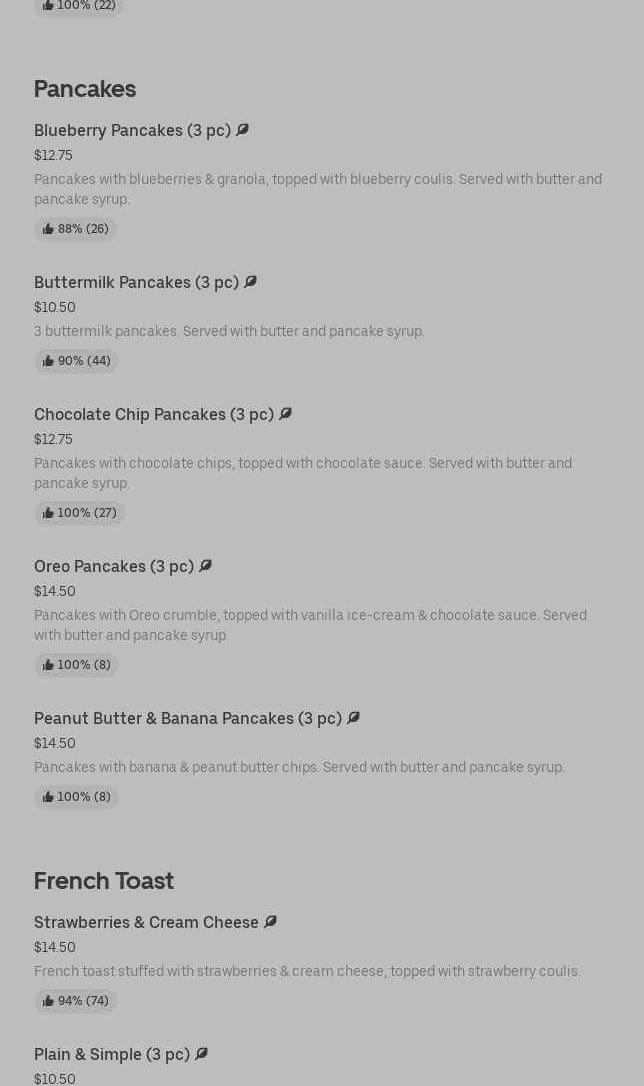This screenshot has width=644, height=1086.
Task: Open the Blueberry Pancakes (3 pc) item
Action: 132,131
